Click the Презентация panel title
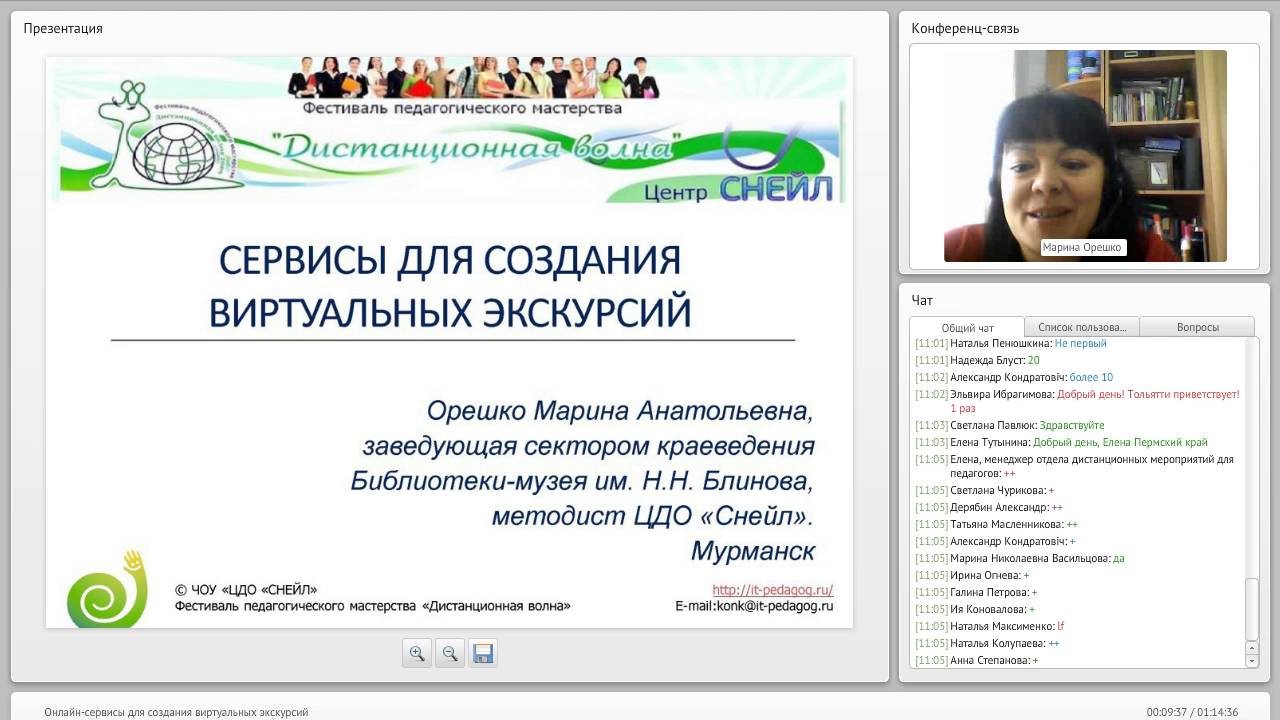Image resolution: width=1280 pixels, height=720 pixels. (x=63, y=28)
